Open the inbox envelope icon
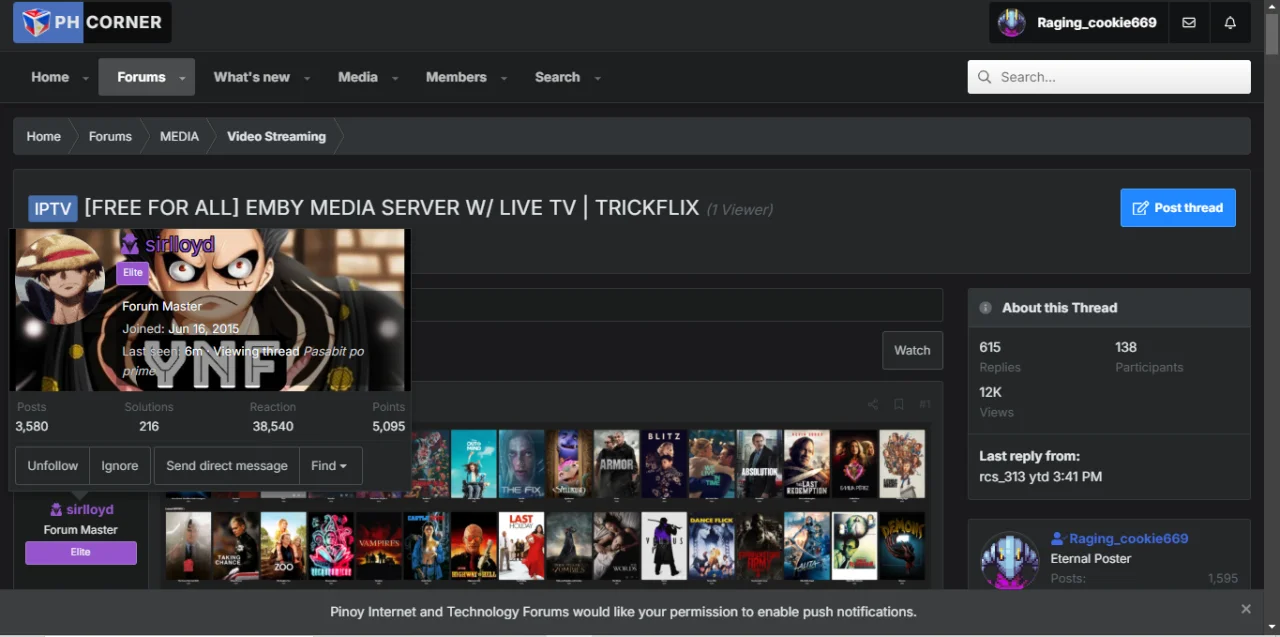This screenshot has height=637, width=1280. tap(1189, 23)
